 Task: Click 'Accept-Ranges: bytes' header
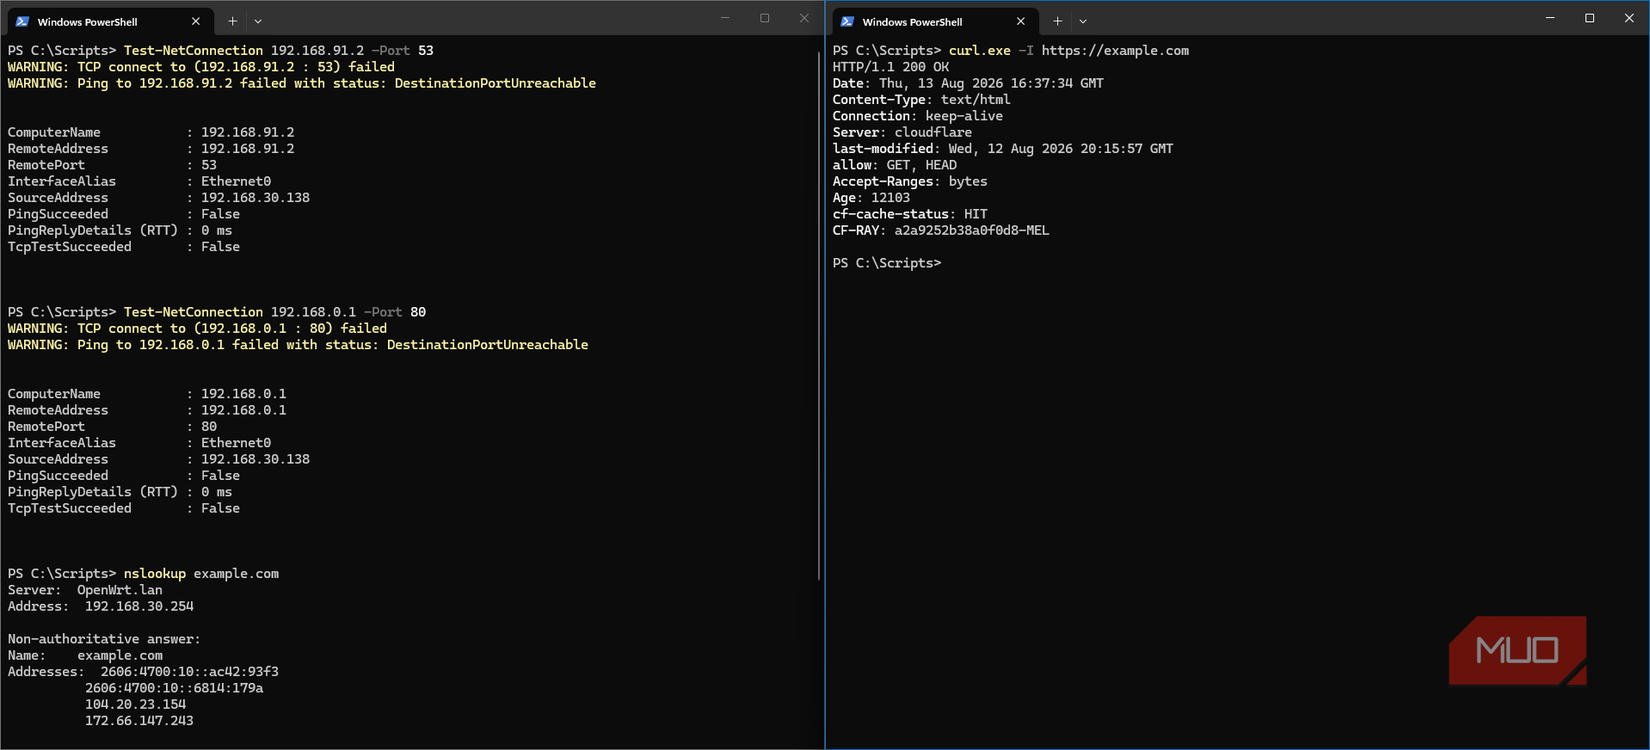click(x=910, y=181)
